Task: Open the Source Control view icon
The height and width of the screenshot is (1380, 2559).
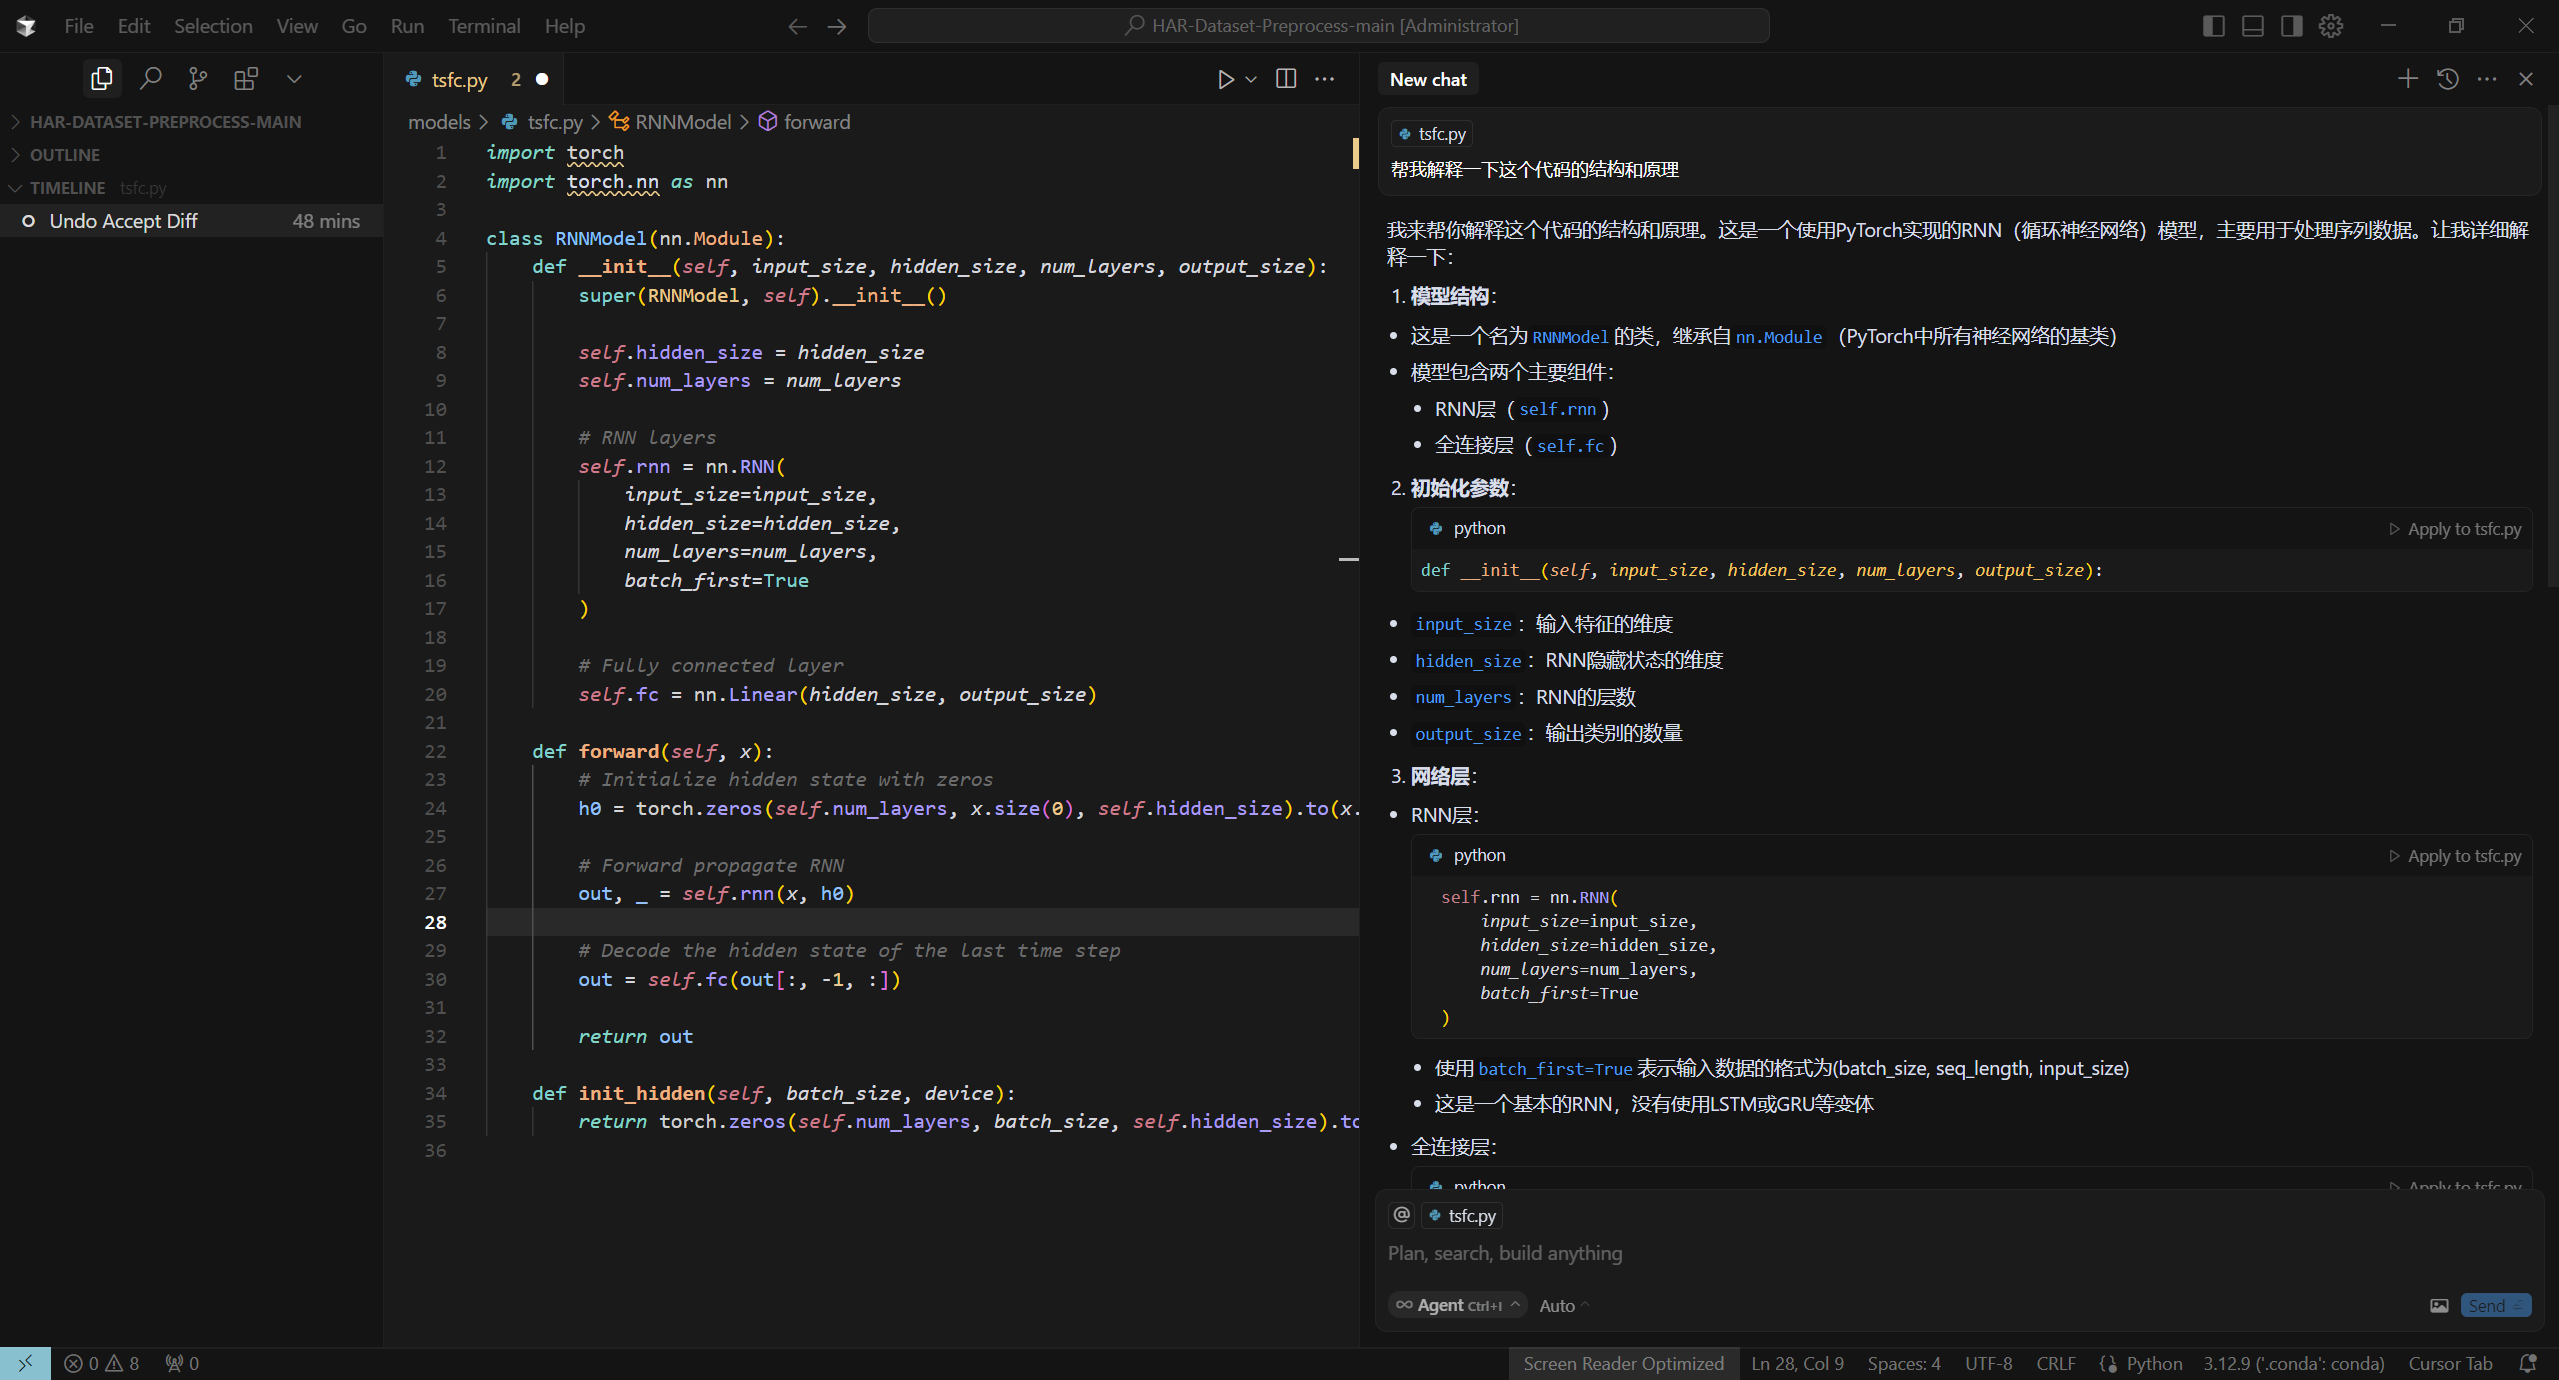Action: pos(198,78)
